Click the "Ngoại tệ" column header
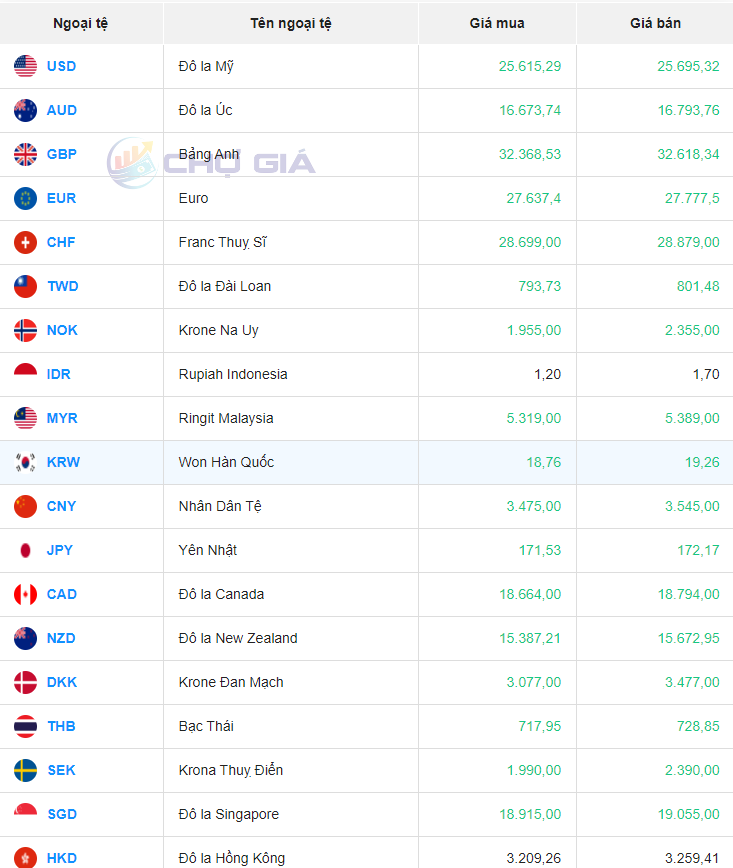This screenshot has height=868, width=733. point(81,23)
